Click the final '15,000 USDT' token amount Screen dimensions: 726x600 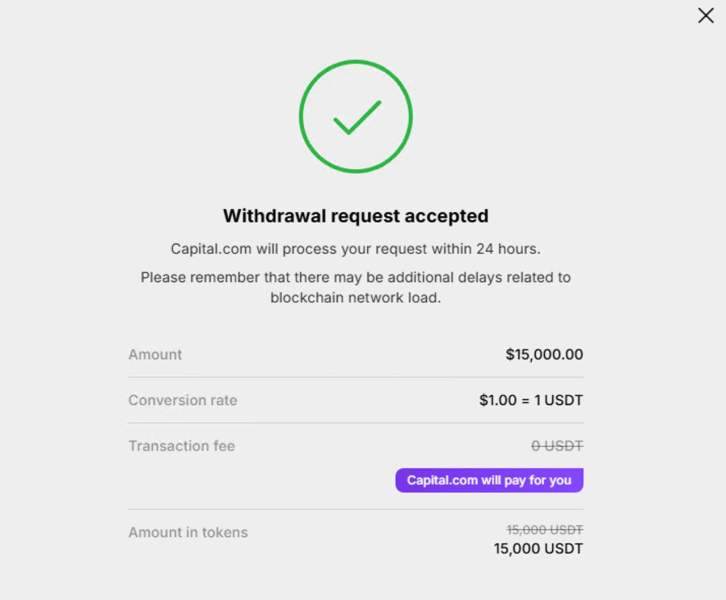(x=538, y=549)
